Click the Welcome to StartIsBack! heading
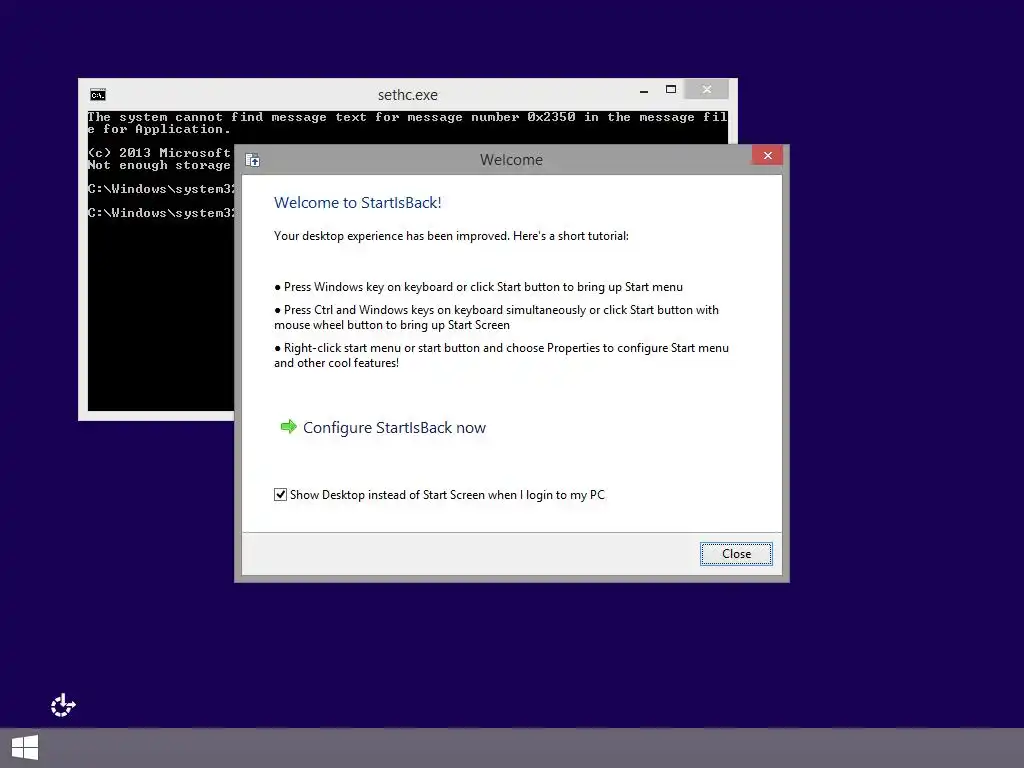The height and width of the screenshot is (768, 1024). point(358,202)
